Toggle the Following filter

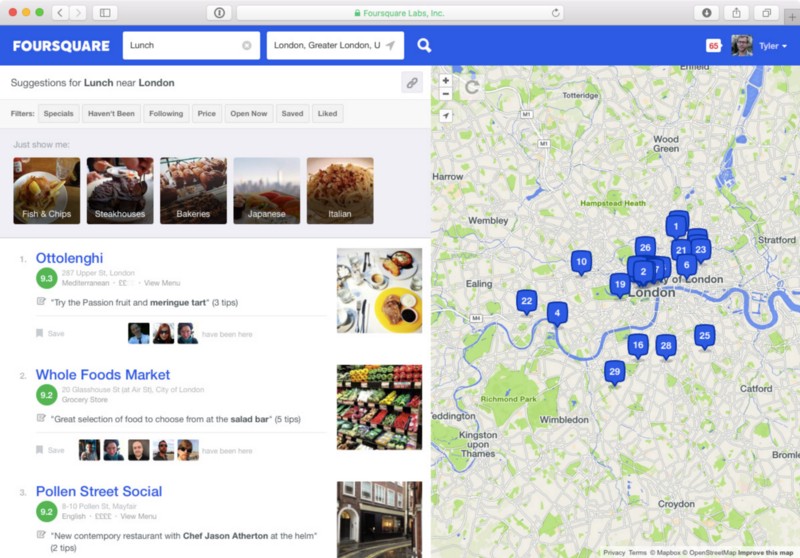coord(166,114)
